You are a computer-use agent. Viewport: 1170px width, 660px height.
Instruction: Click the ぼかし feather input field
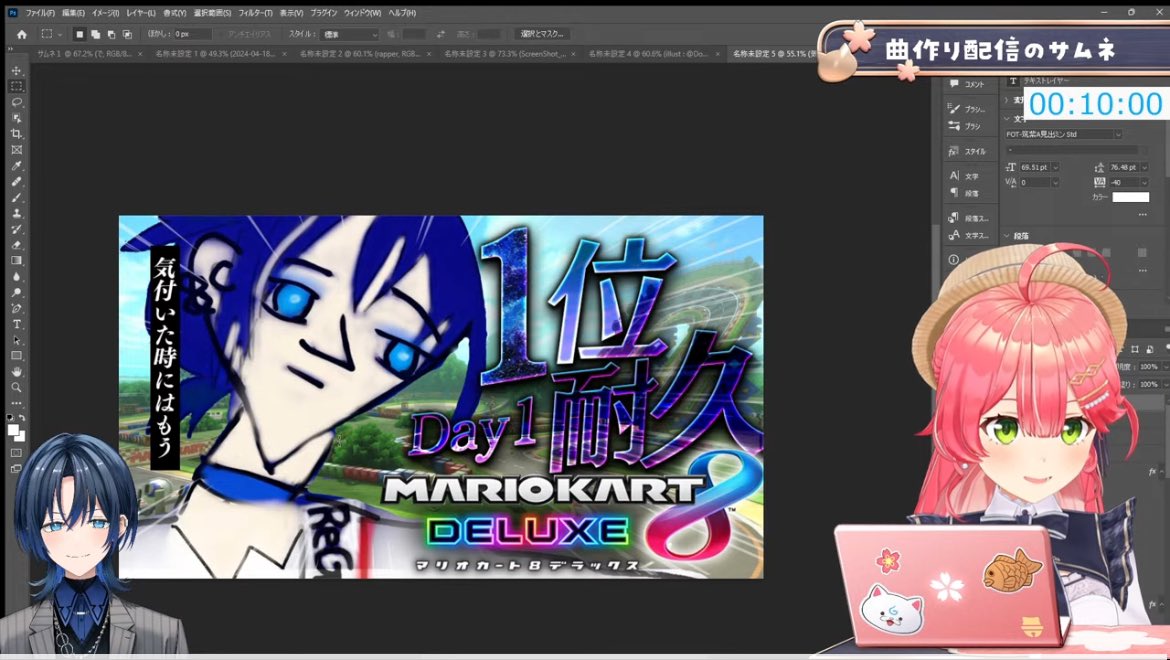click(193, 34)
